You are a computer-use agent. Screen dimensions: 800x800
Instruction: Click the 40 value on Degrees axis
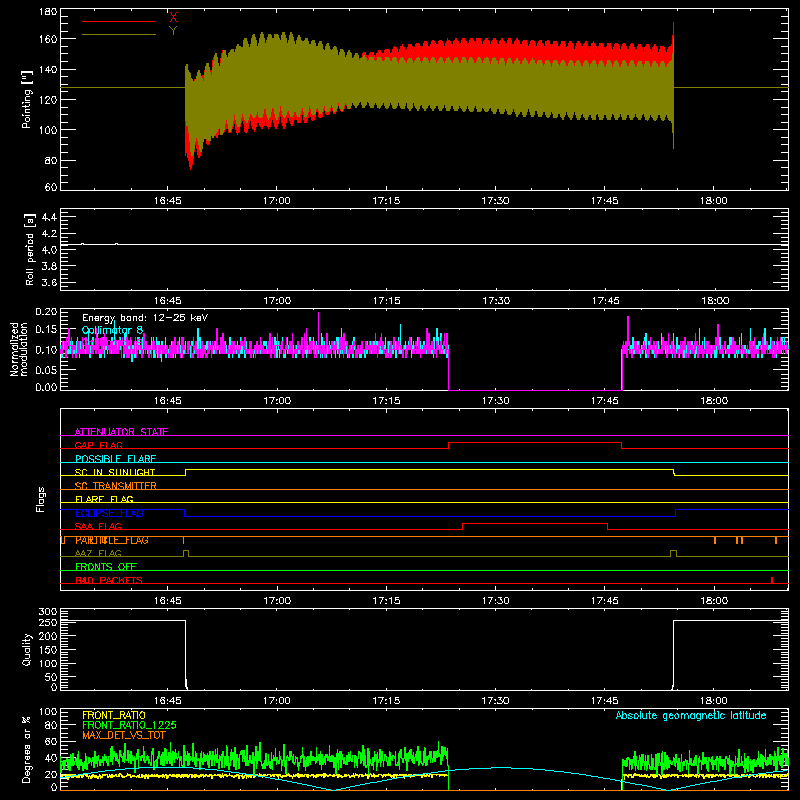(x=51, y=758)
